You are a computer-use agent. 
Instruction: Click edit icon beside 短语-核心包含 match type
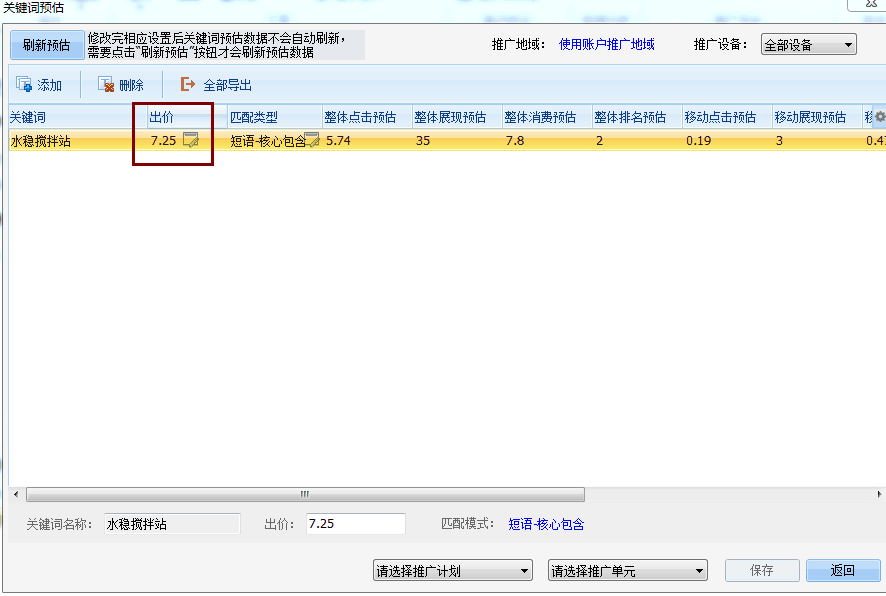coord(310,141)
